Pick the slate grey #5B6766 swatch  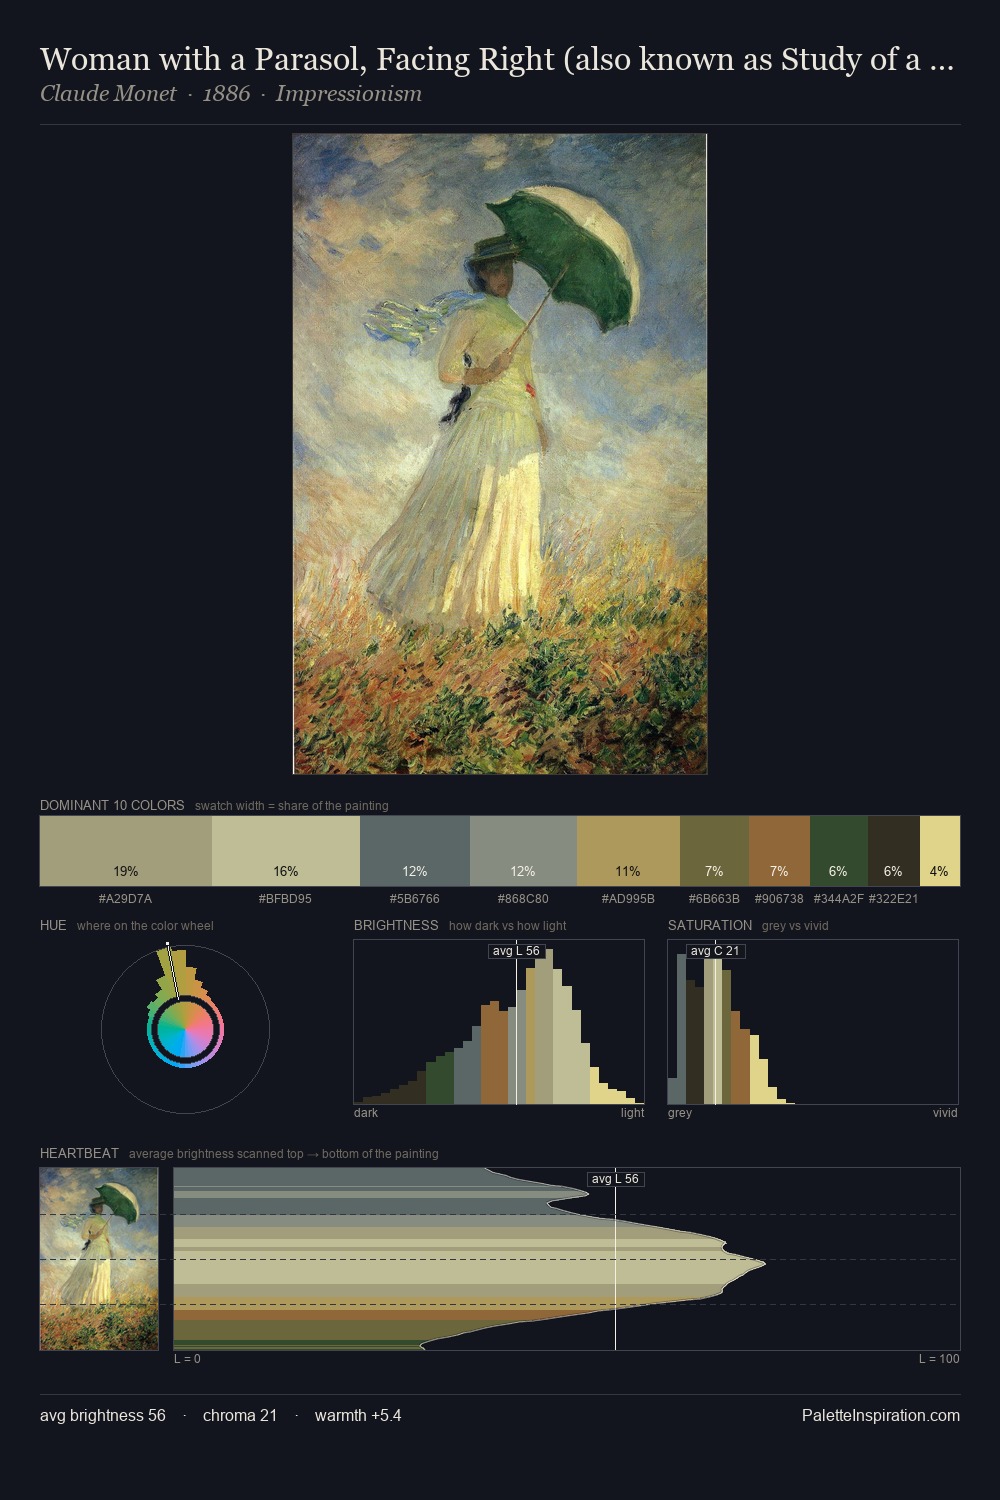[415, 851]
